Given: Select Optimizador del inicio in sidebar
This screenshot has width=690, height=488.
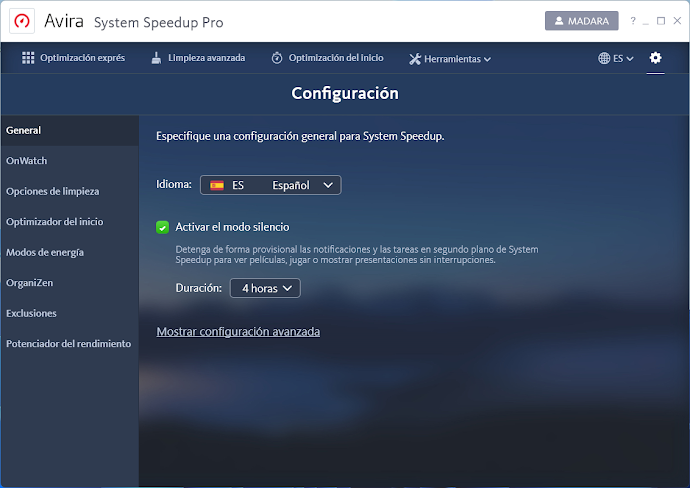Looking at the screenshot, I should point(70,222).
